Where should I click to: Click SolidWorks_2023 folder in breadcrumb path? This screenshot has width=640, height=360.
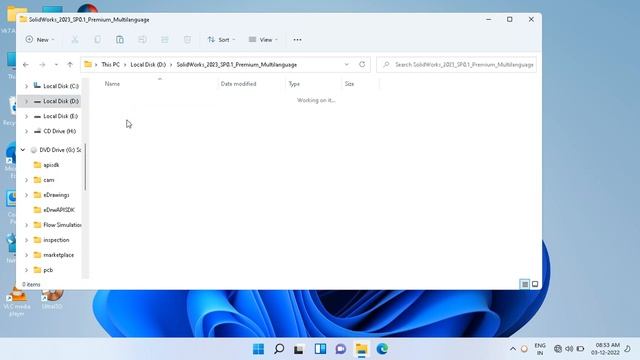237,64
